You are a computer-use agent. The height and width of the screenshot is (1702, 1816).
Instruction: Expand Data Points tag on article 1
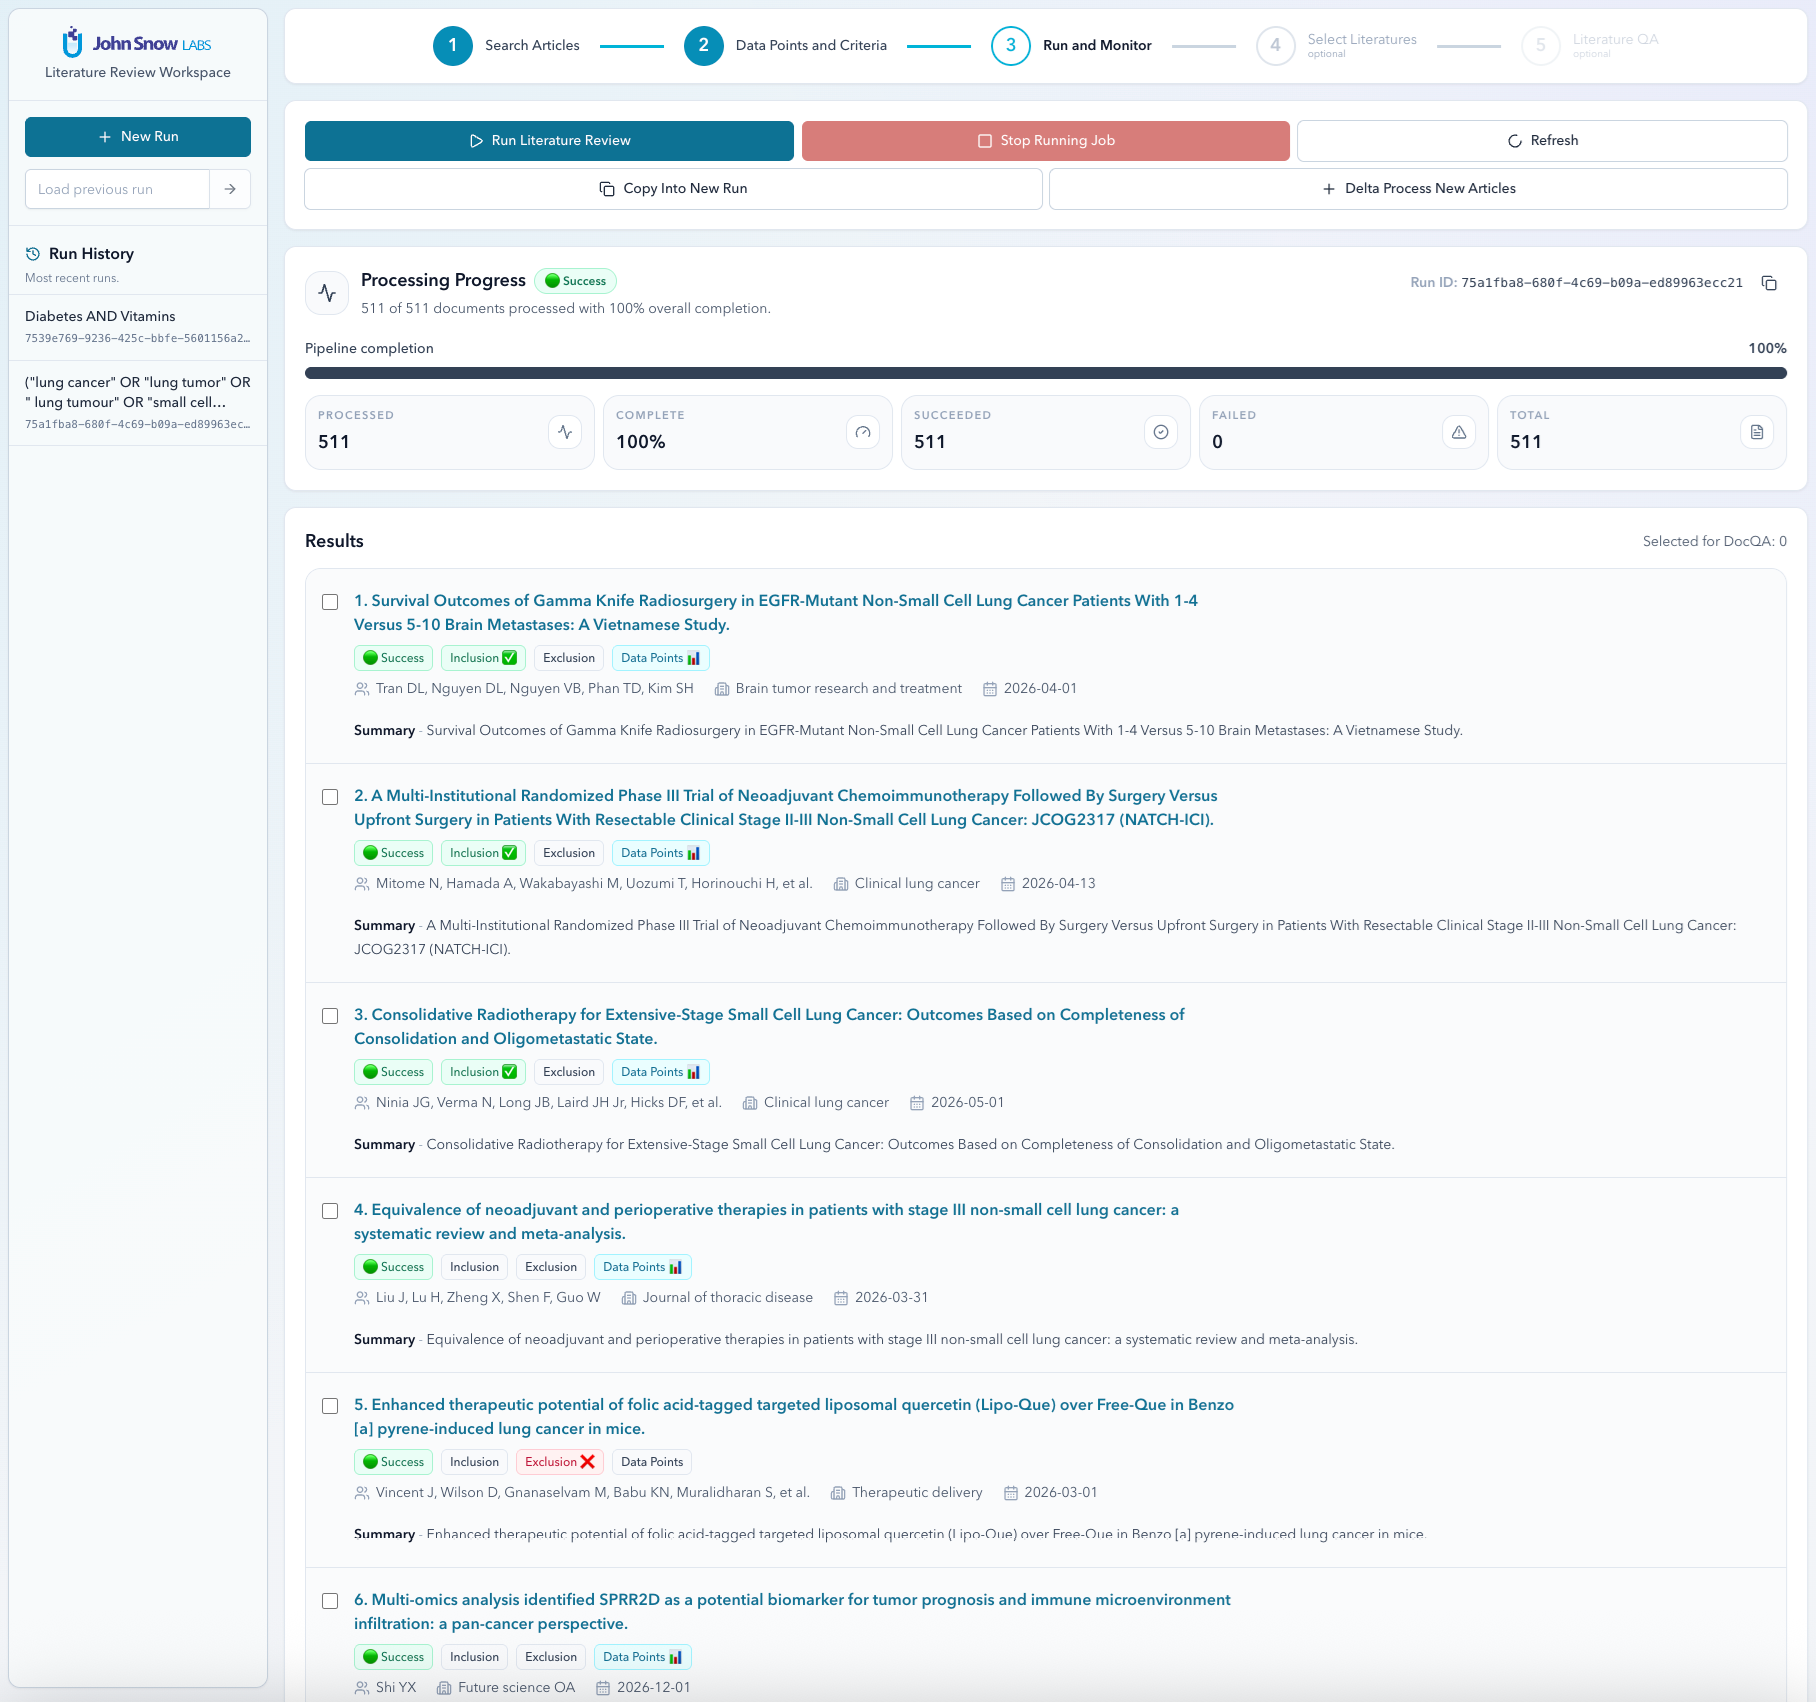click(x=660, y=658)
